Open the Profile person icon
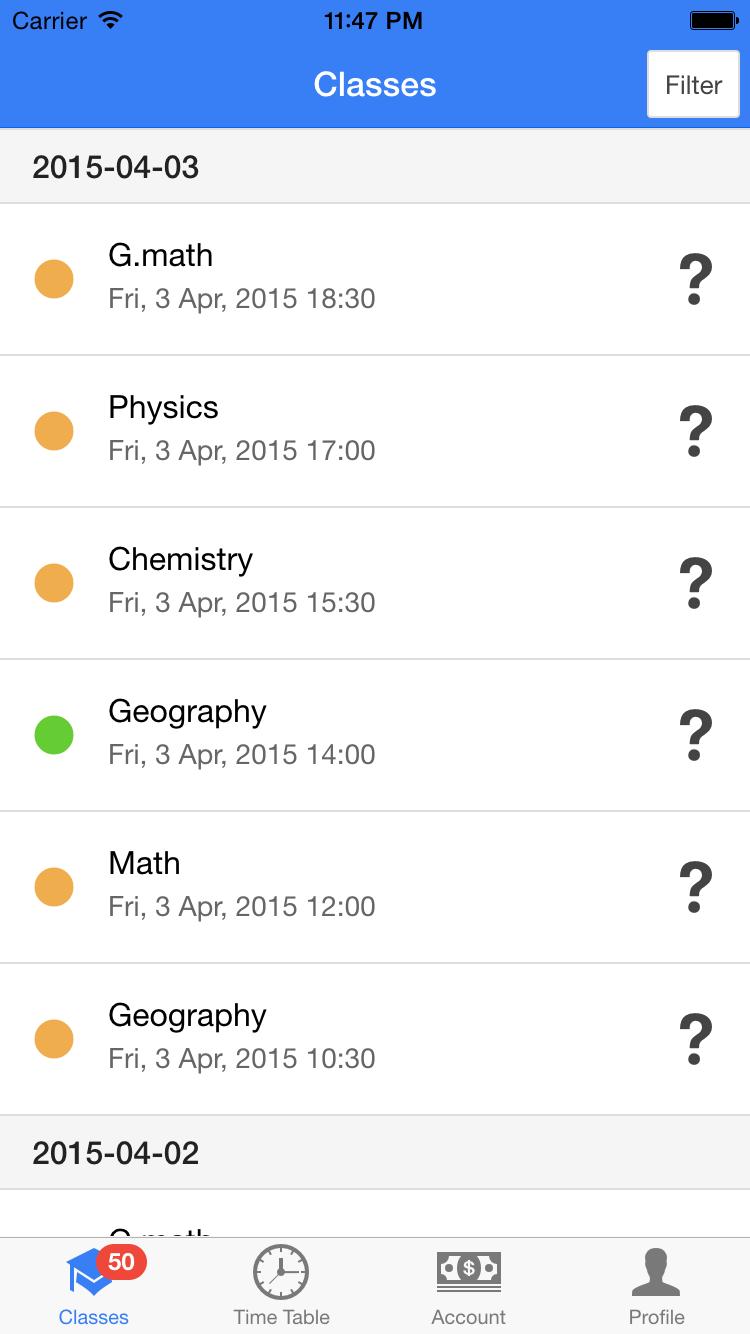 pos(656,1272)
